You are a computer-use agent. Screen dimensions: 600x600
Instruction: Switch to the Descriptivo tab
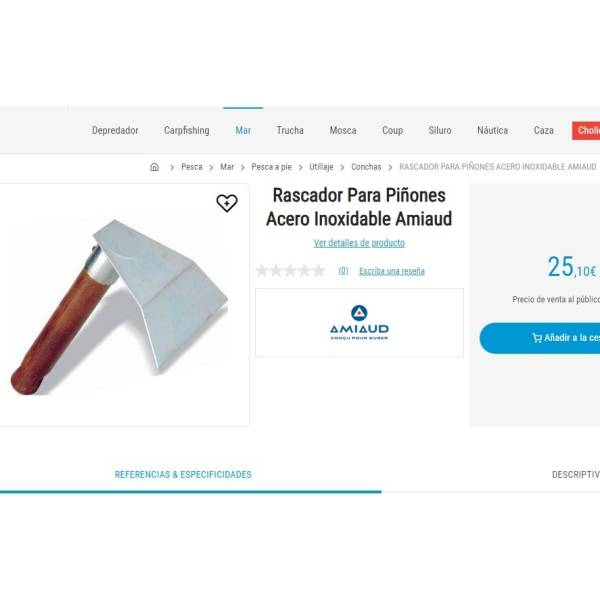click(576, 474)
